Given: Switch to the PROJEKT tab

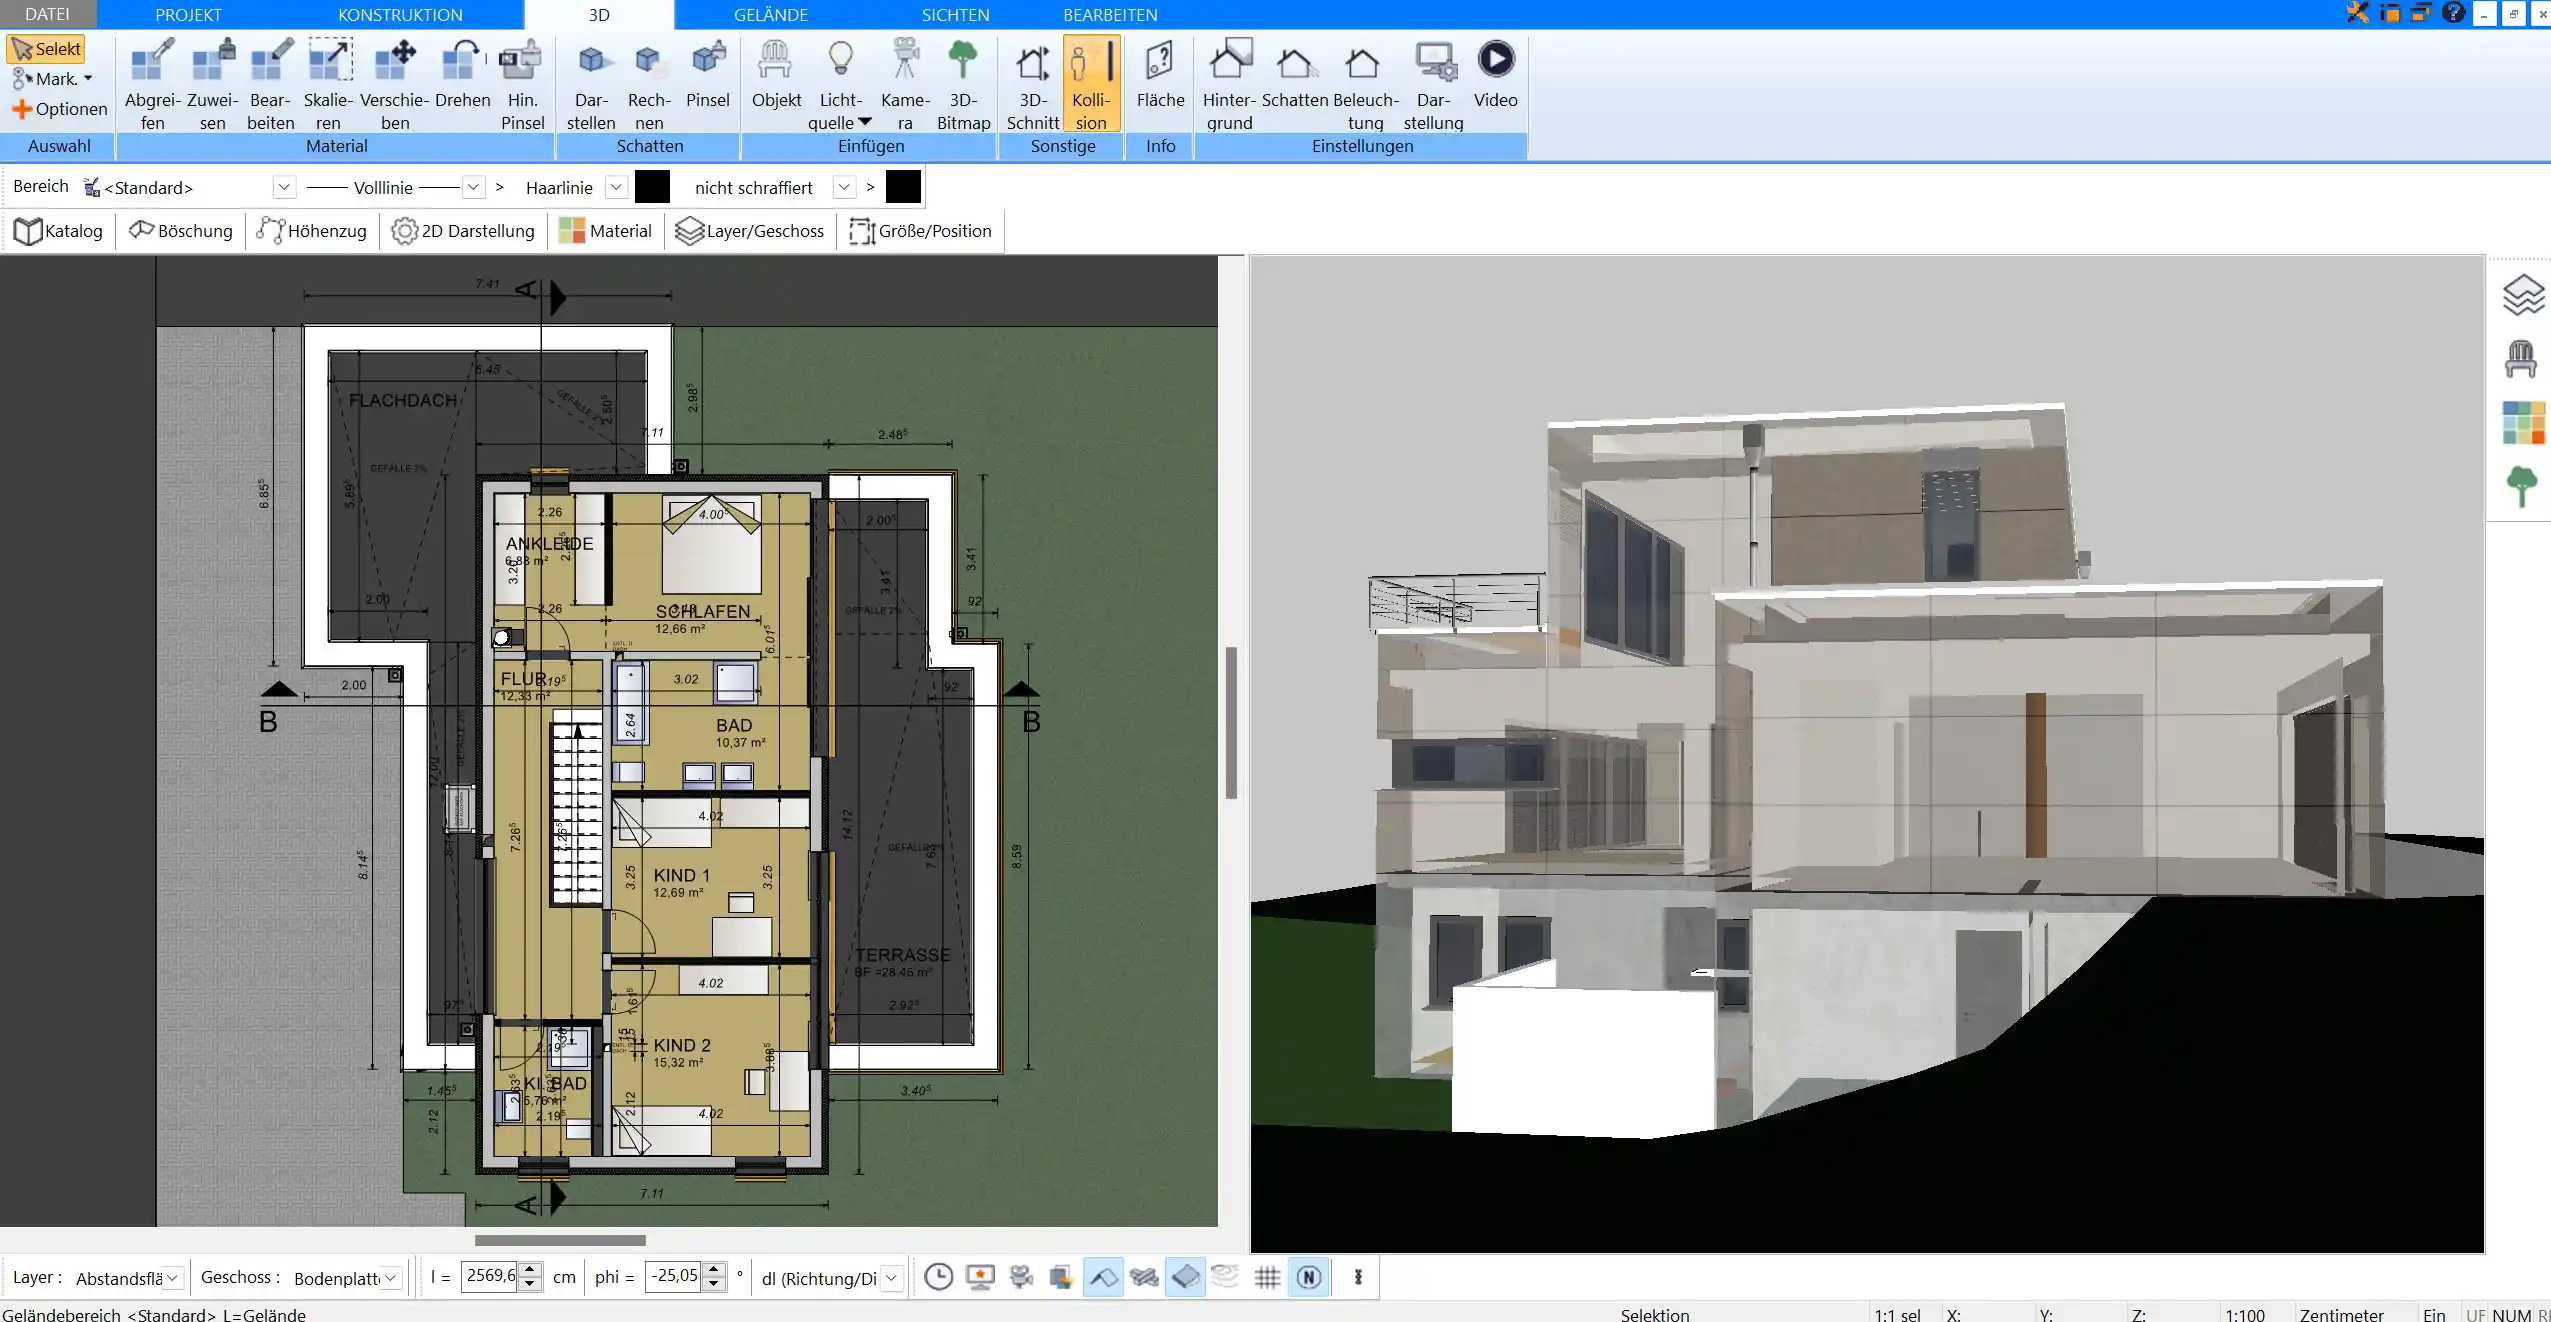Looking at the screenshot, I should pos(188,15).
